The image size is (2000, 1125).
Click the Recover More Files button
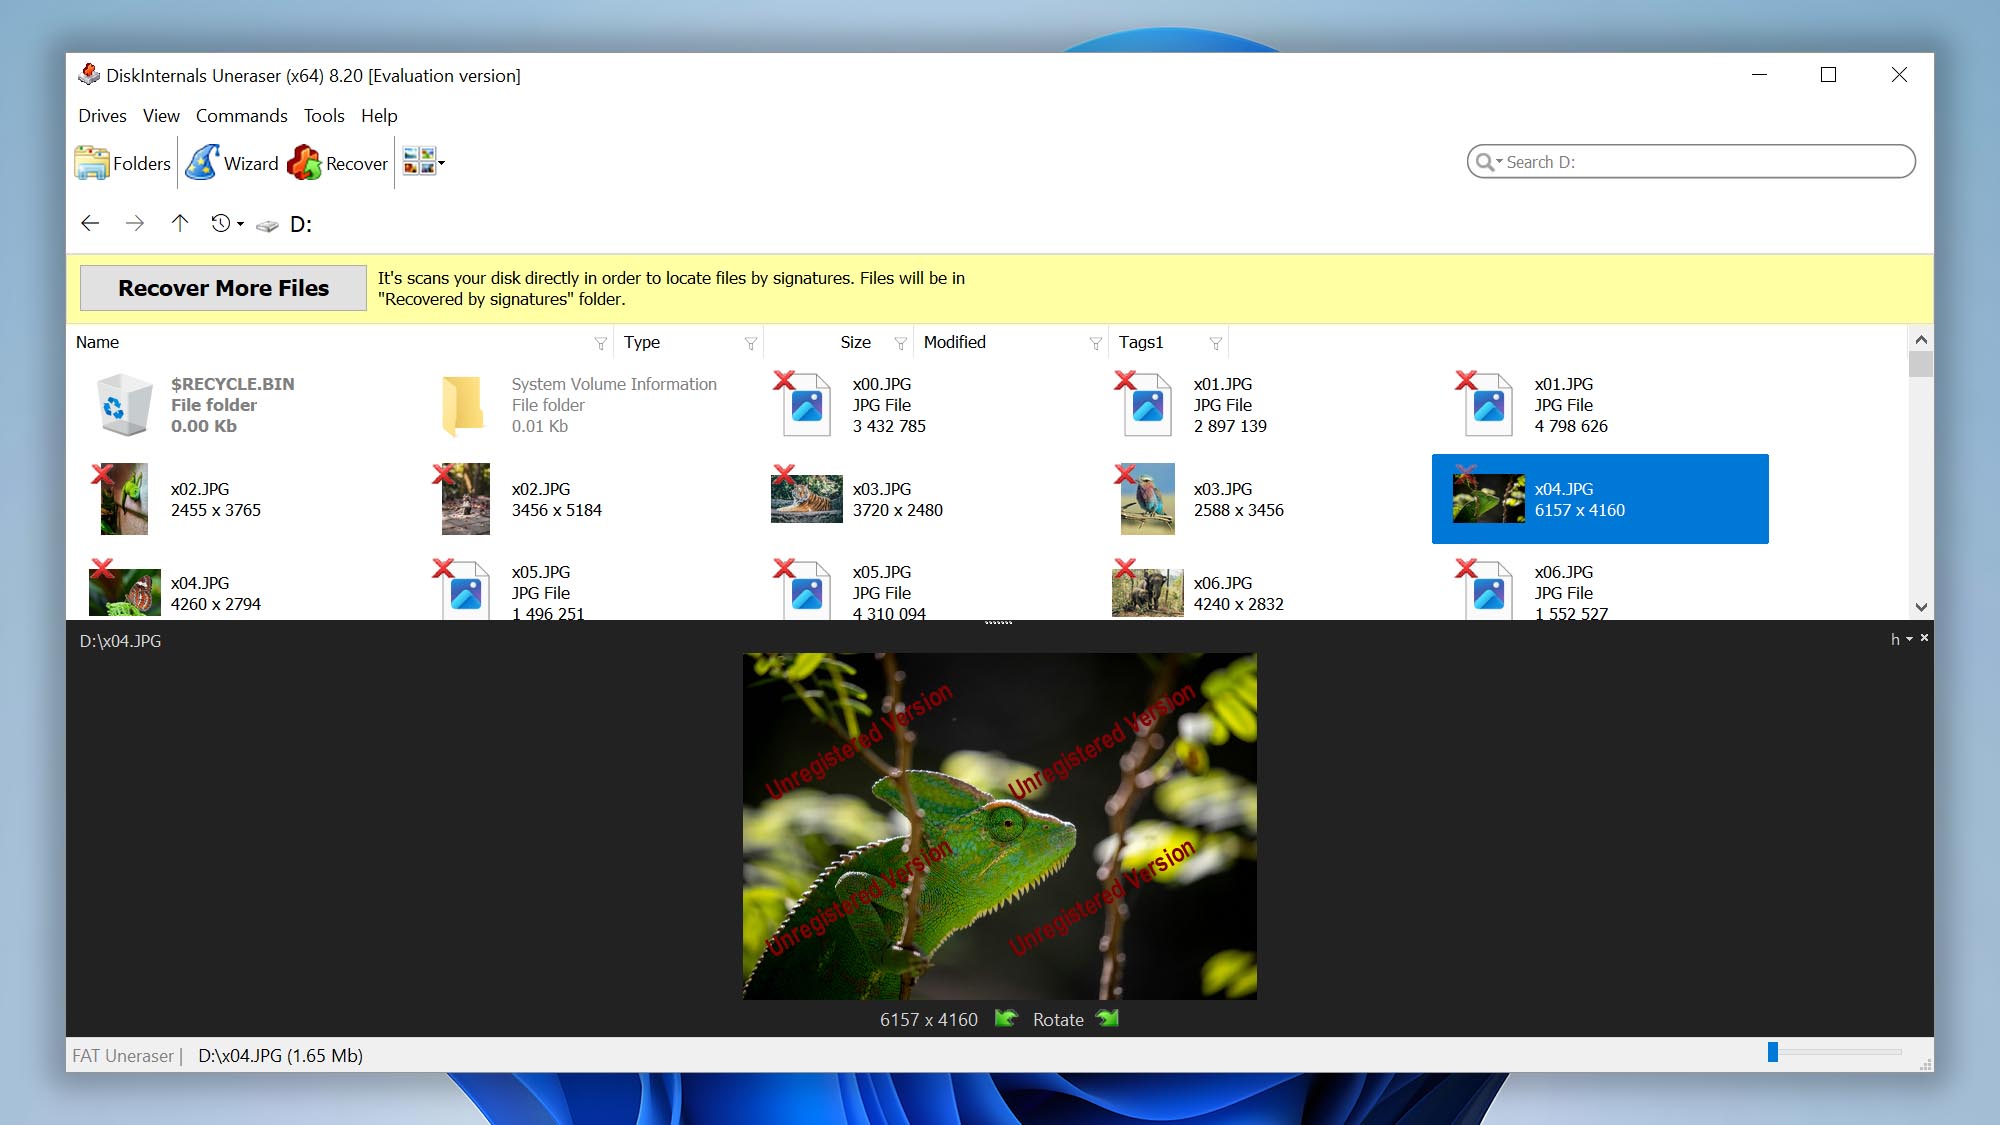tap(223, 288)
